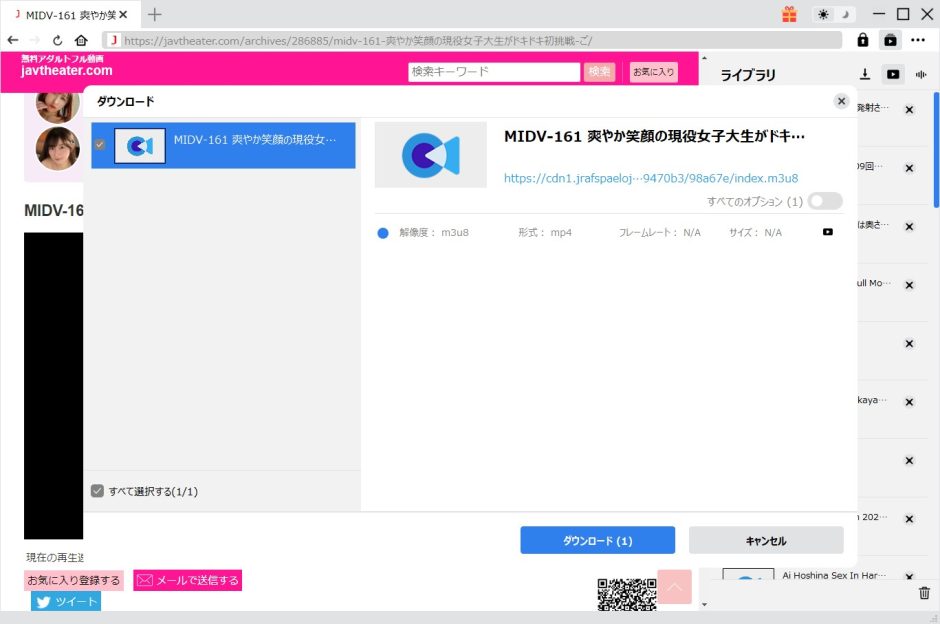Screen dimensions: 940x624
Task: Select the m3u8 resolution radio button
Action: click(x=382, y=232)
